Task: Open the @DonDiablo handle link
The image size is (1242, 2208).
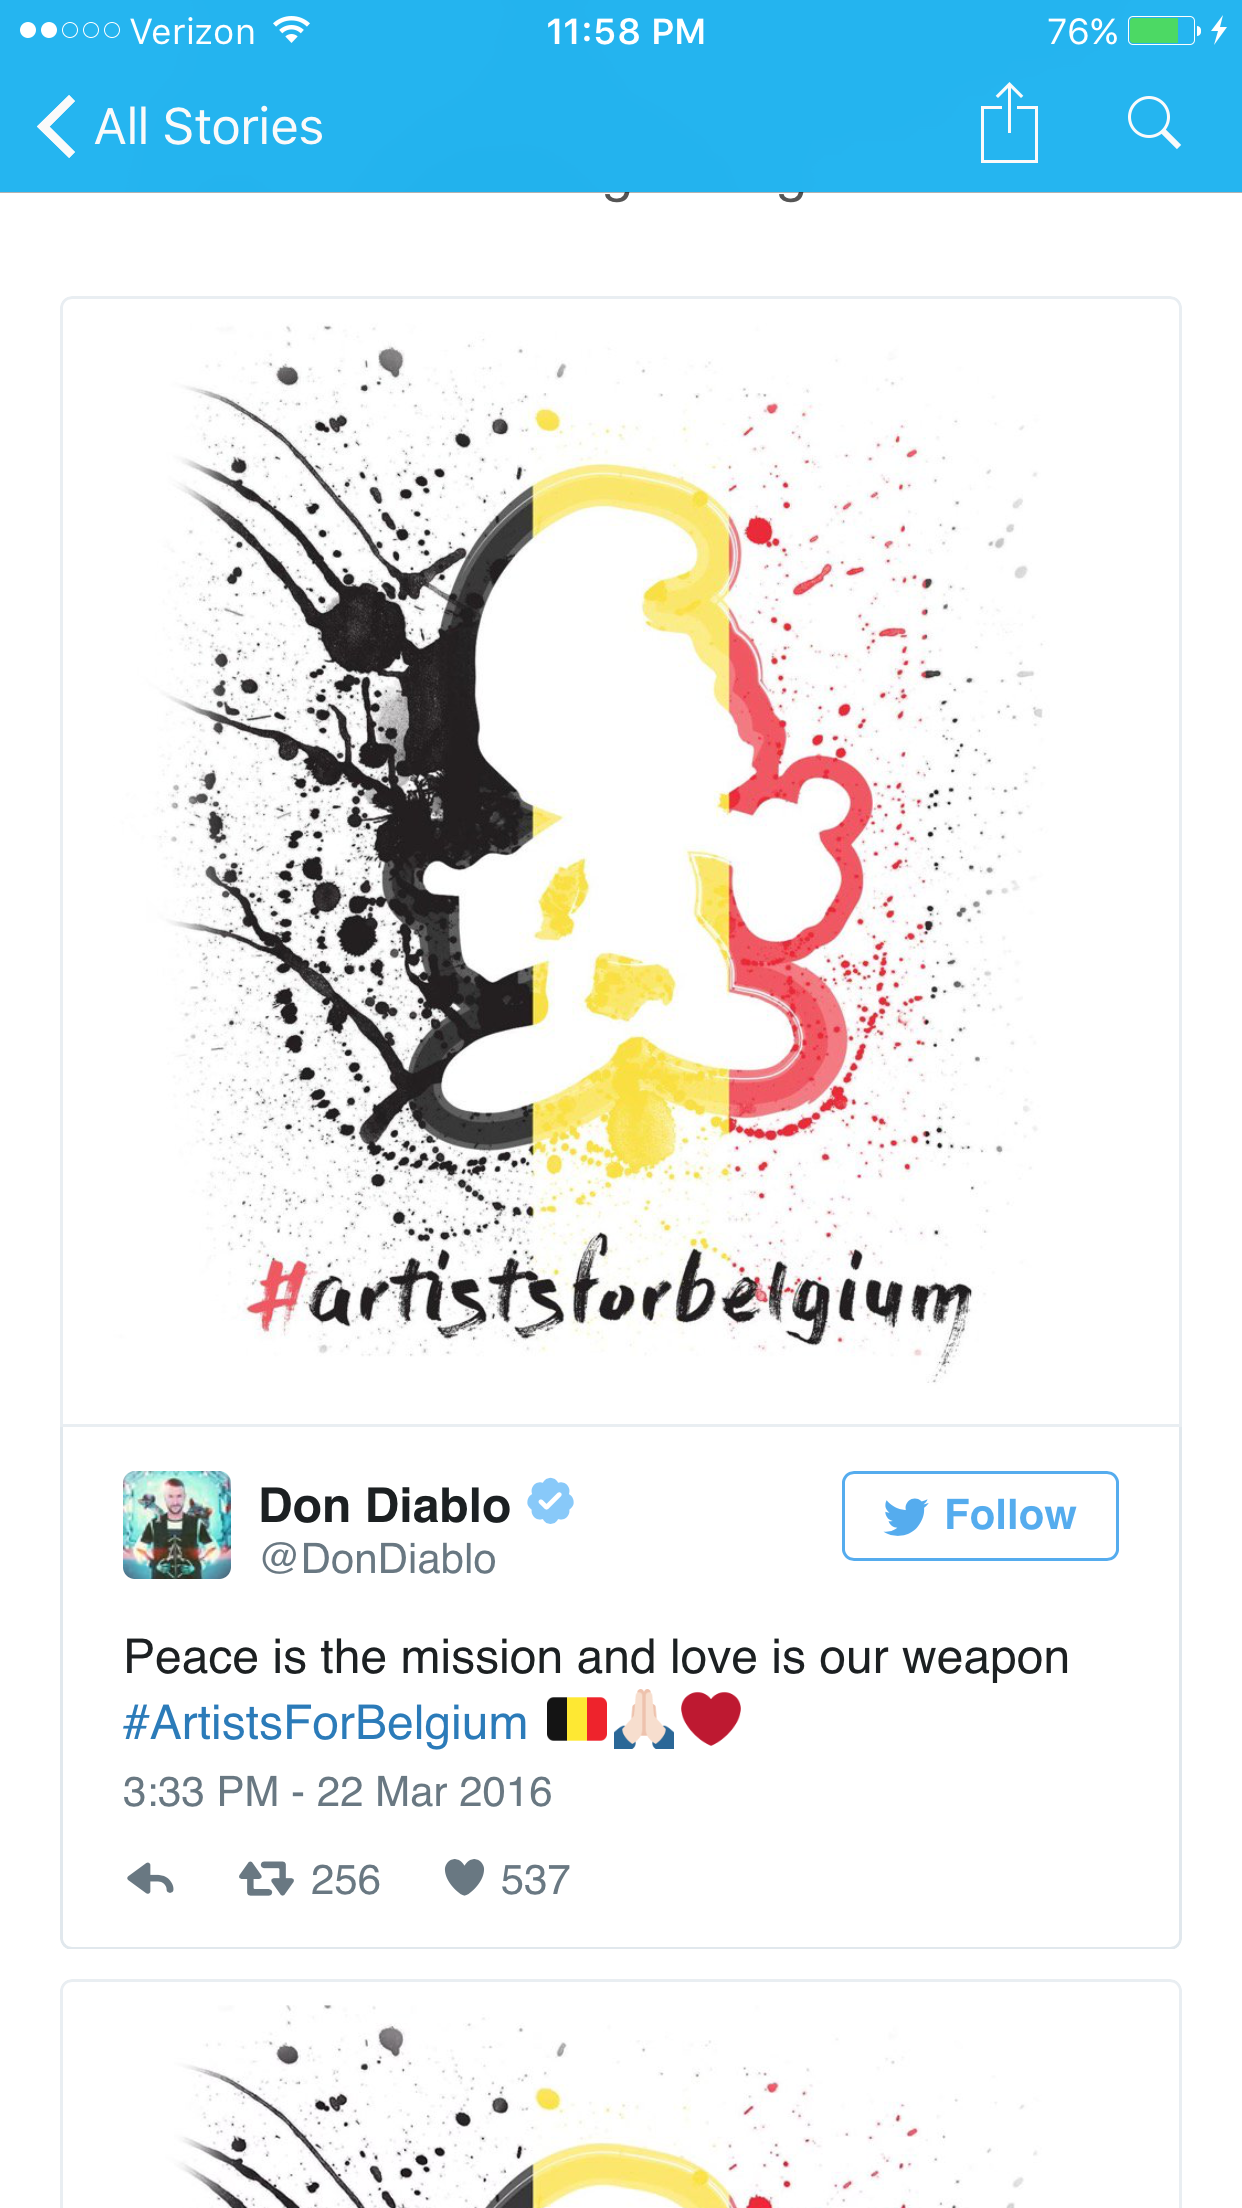Action: 378,1559
